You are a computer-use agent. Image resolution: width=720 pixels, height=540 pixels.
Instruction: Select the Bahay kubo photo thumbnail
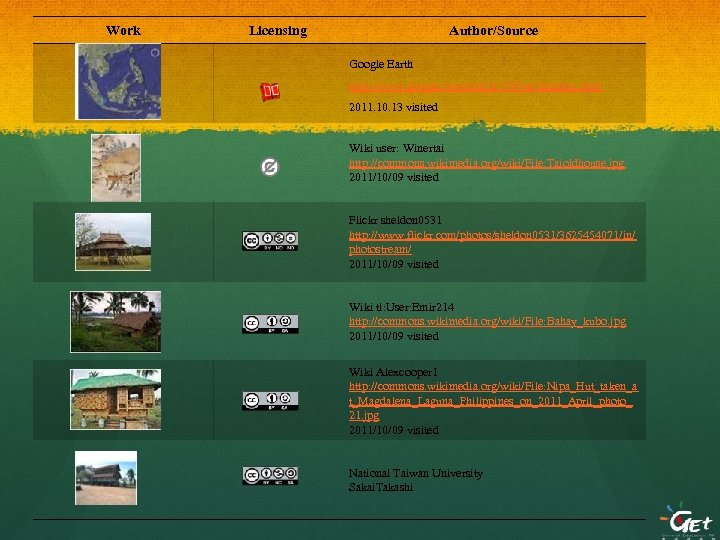click(116, 322)
